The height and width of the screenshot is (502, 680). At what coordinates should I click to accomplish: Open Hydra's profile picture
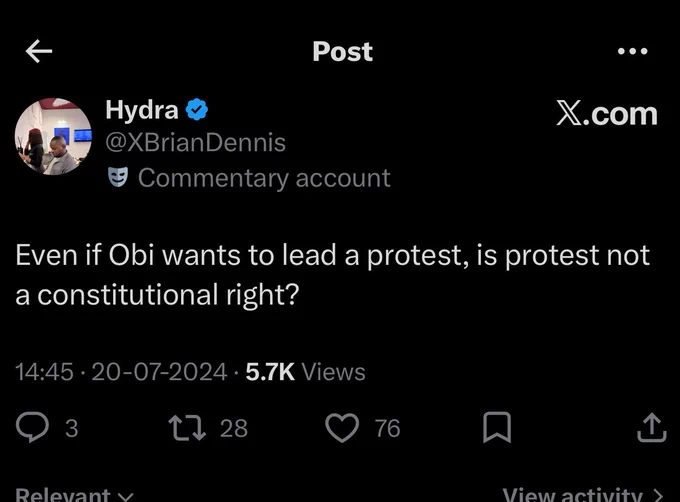(x=53, y=137)
